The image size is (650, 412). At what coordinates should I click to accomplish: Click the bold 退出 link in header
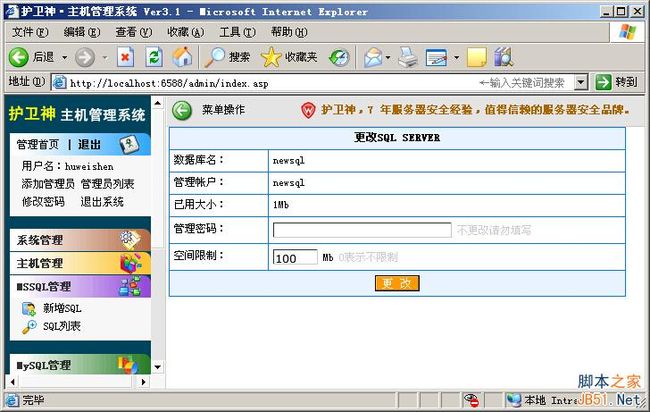pyautogui.click(x=89, y=144)
